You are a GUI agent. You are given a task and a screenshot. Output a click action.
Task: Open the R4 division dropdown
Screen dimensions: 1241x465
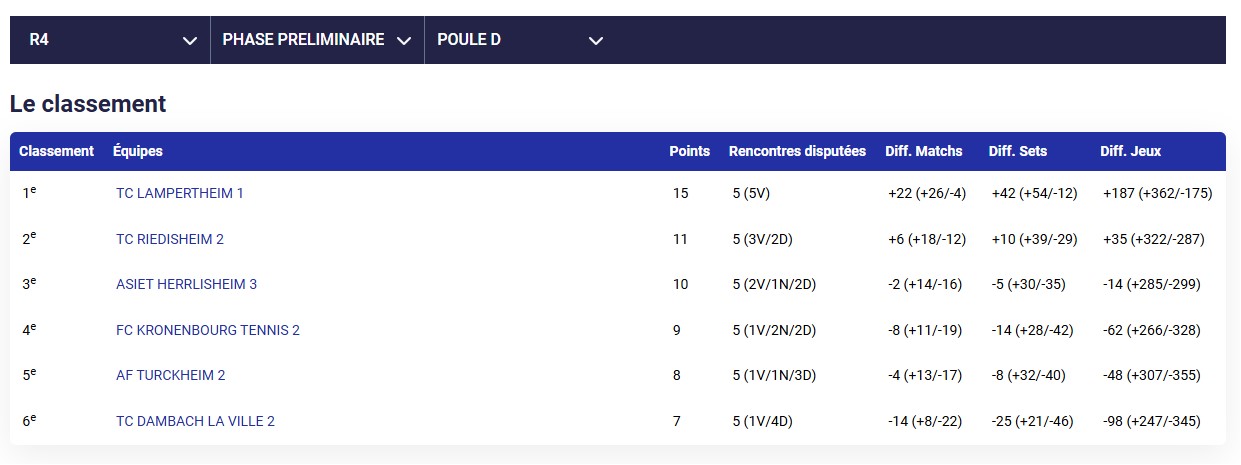[x=110, y=40]
